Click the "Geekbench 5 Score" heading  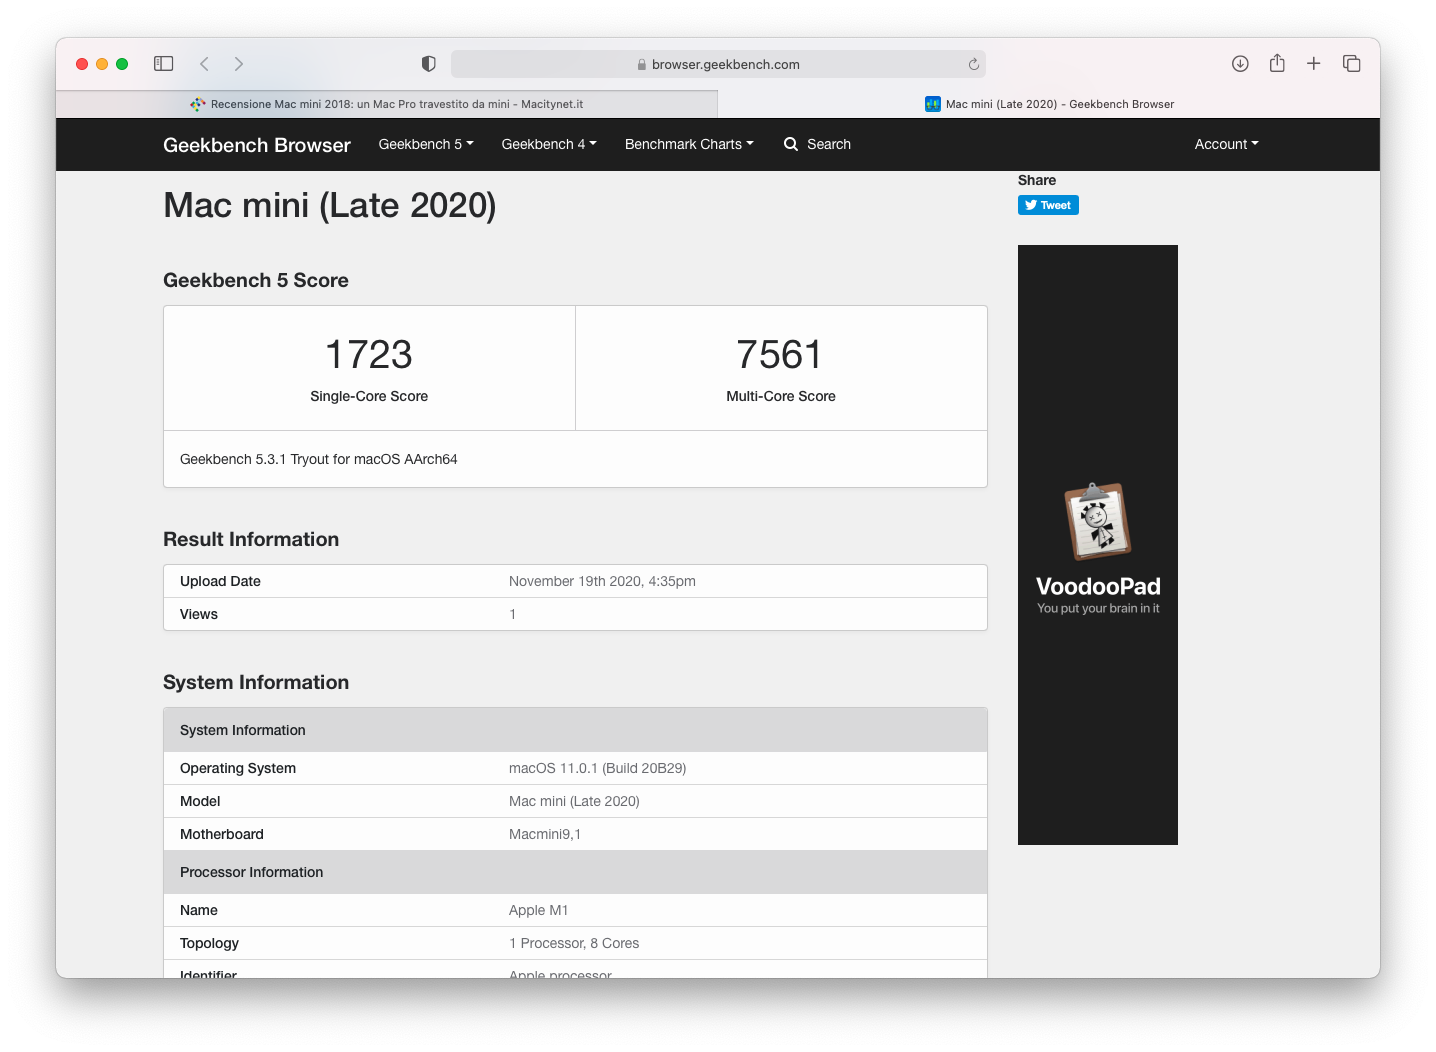click(256, 280)
